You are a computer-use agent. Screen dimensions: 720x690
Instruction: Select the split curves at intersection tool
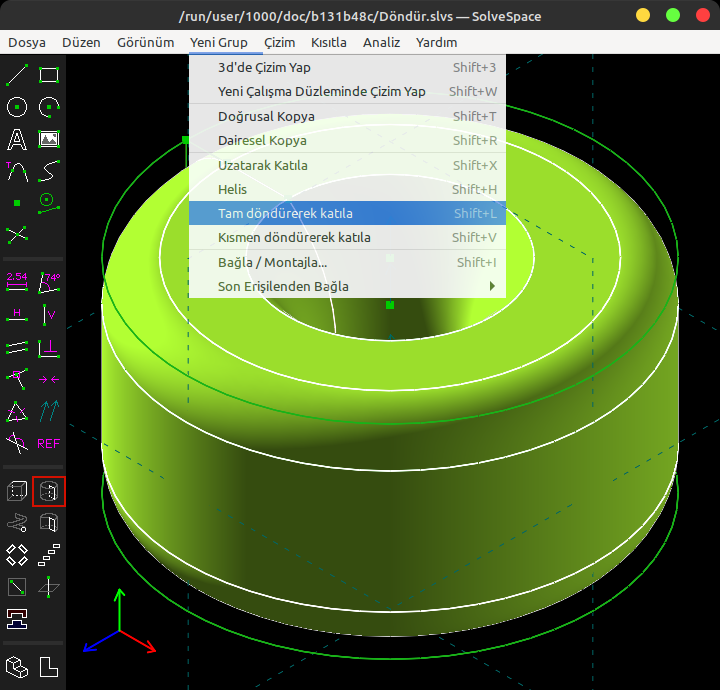click(17, 235)
